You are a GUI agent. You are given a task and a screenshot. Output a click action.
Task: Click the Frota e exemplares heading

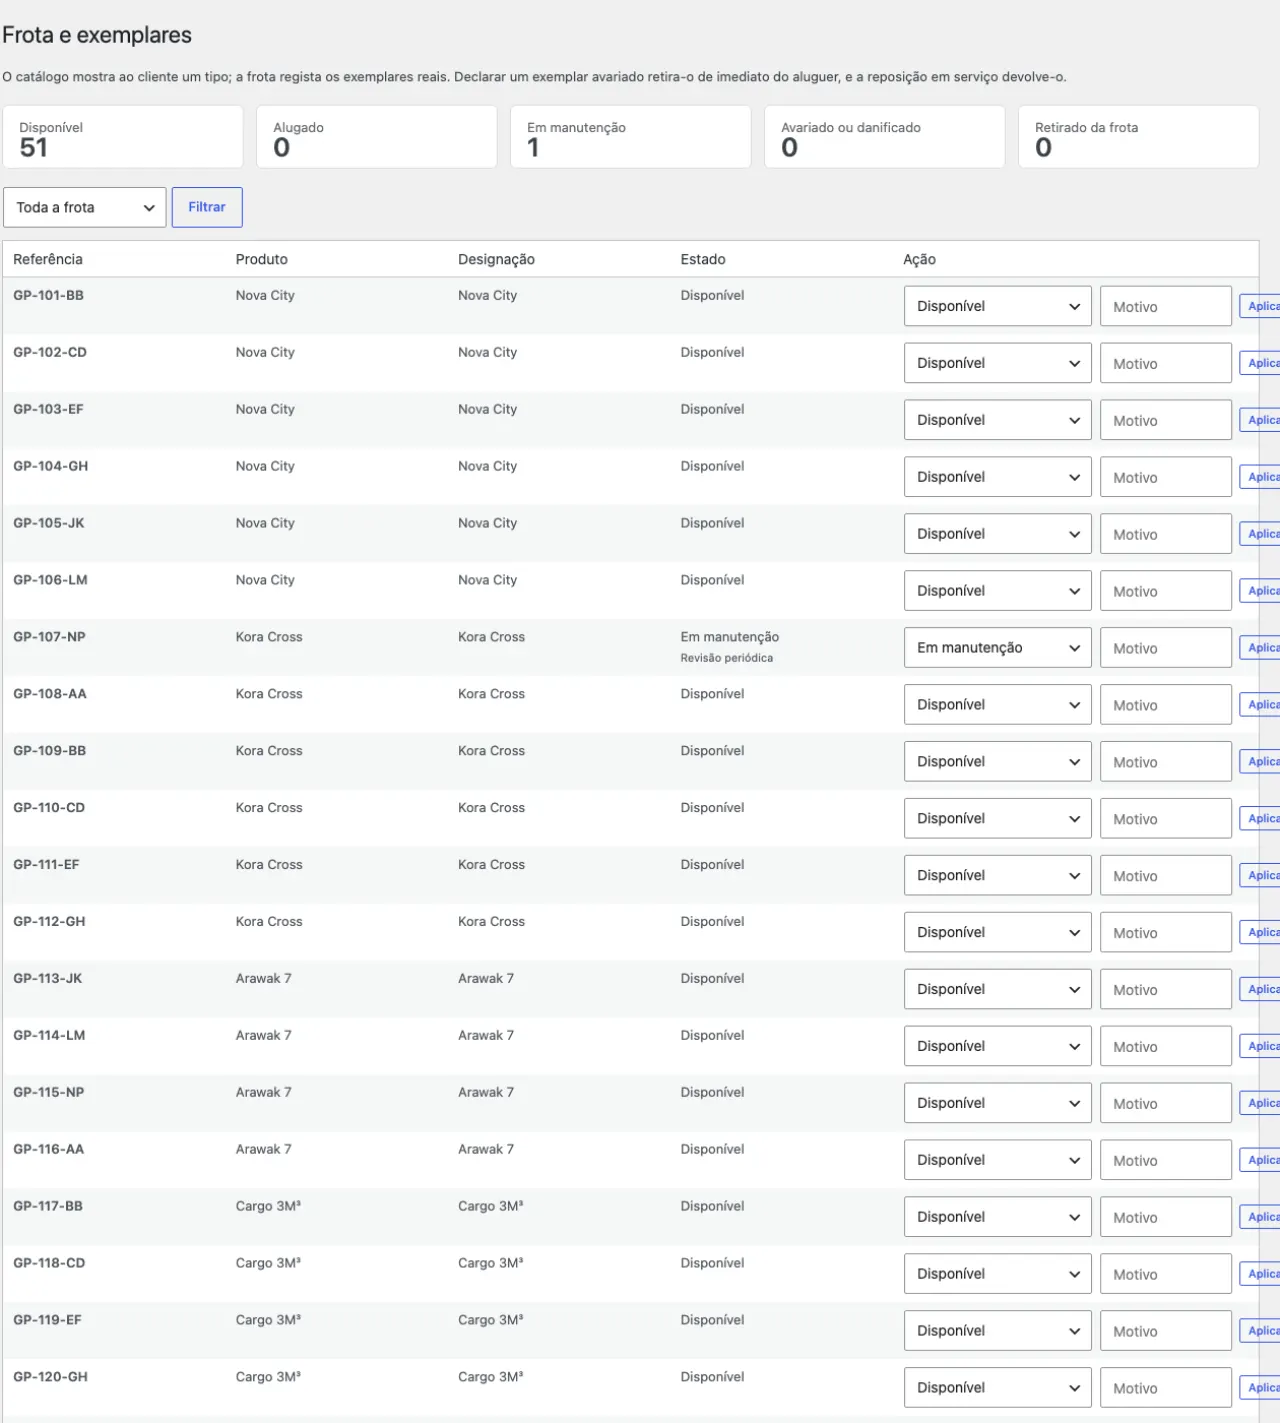97,35
